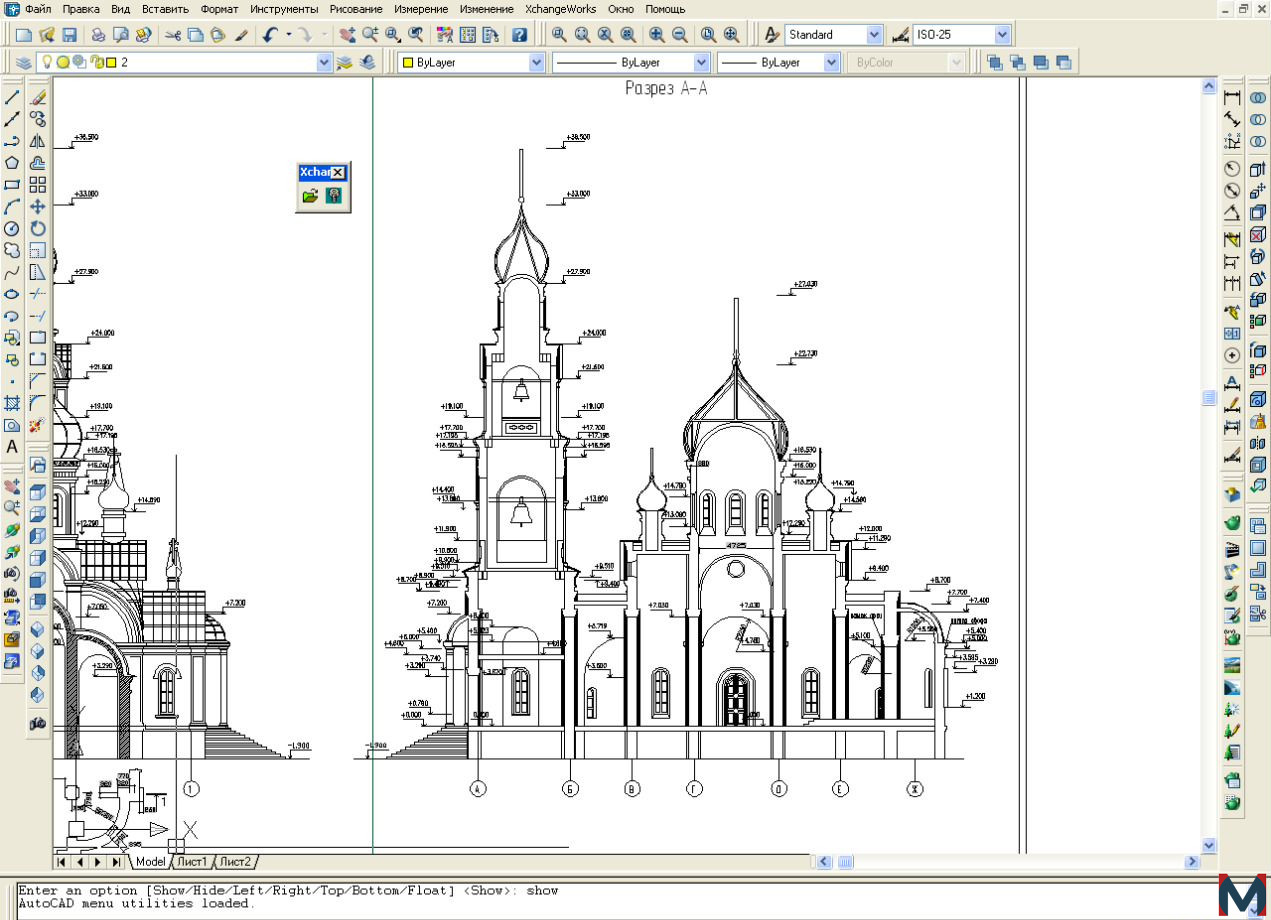Open the Layer Properties Manager icon

(23, 62)
